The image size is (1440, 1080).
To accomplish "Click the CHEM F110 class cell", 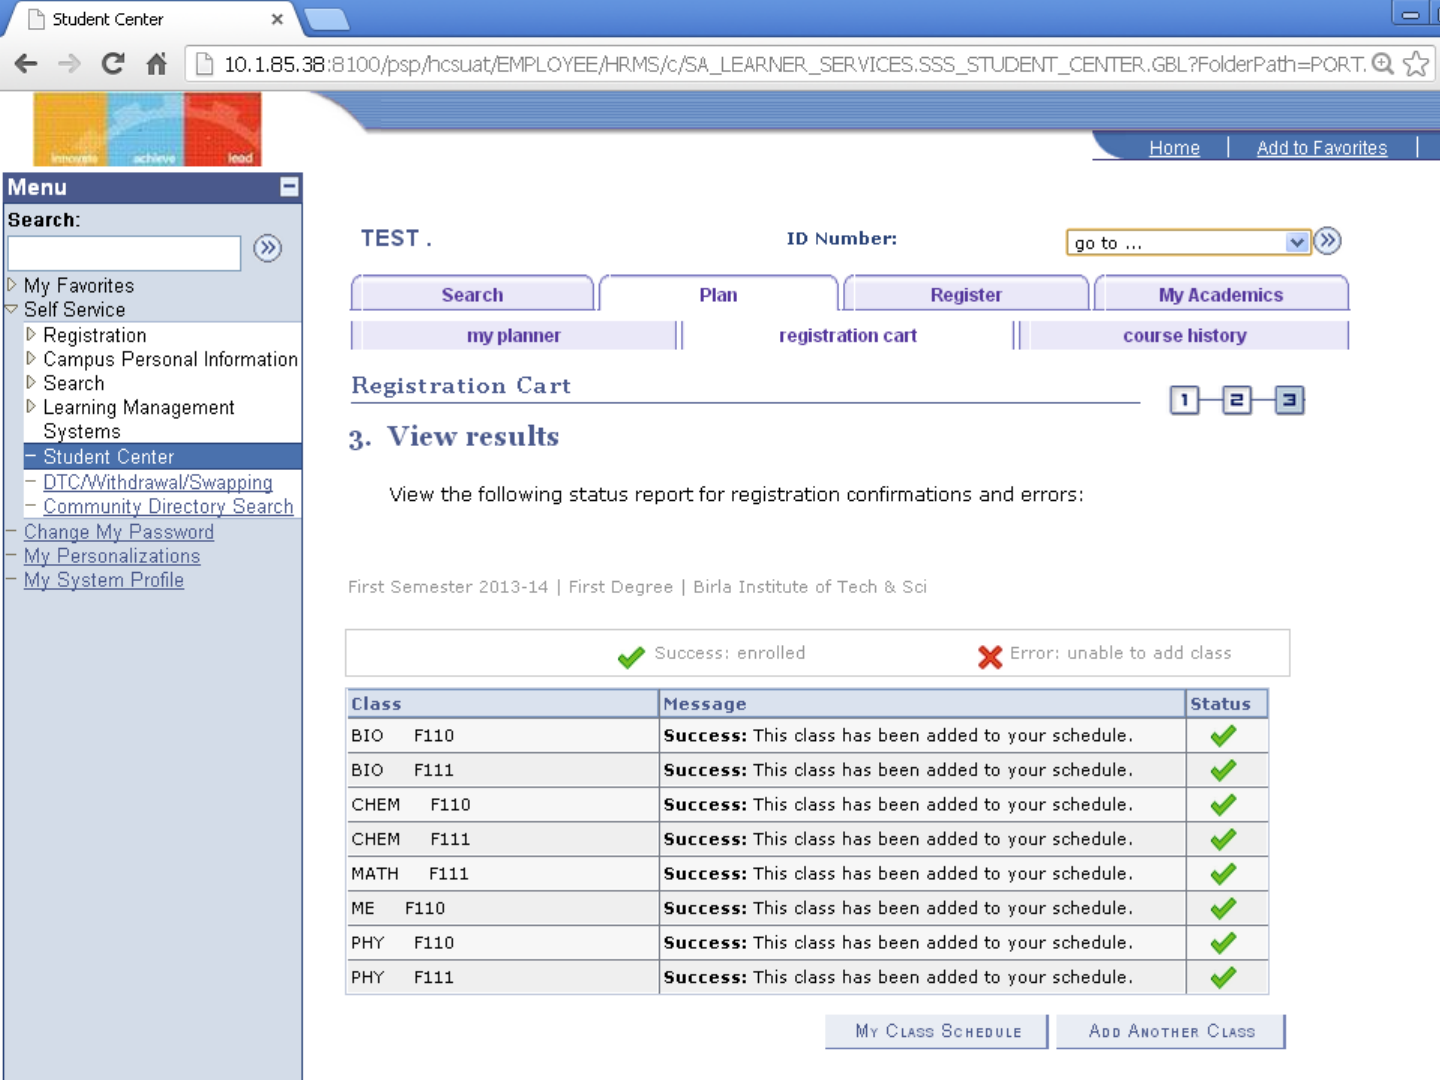I will pyautogui.click(x=502, y=805).
